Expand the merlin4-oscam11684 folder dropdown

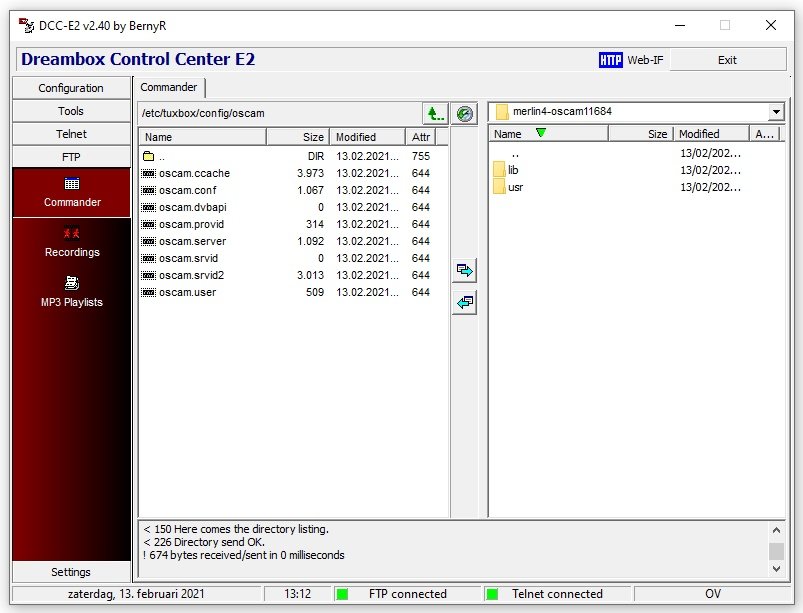pyautogui.click(x=776, y=112)
